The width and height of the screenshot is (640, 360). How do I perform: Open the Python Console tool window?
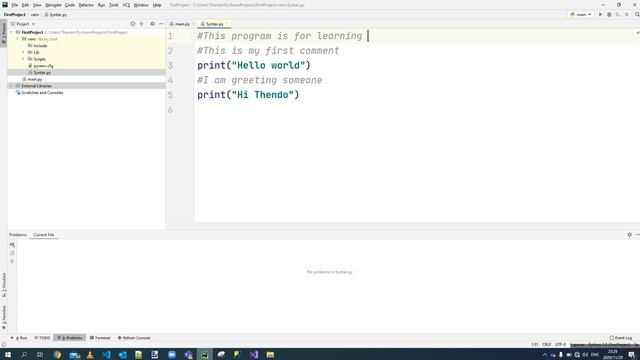coord(134,338)
